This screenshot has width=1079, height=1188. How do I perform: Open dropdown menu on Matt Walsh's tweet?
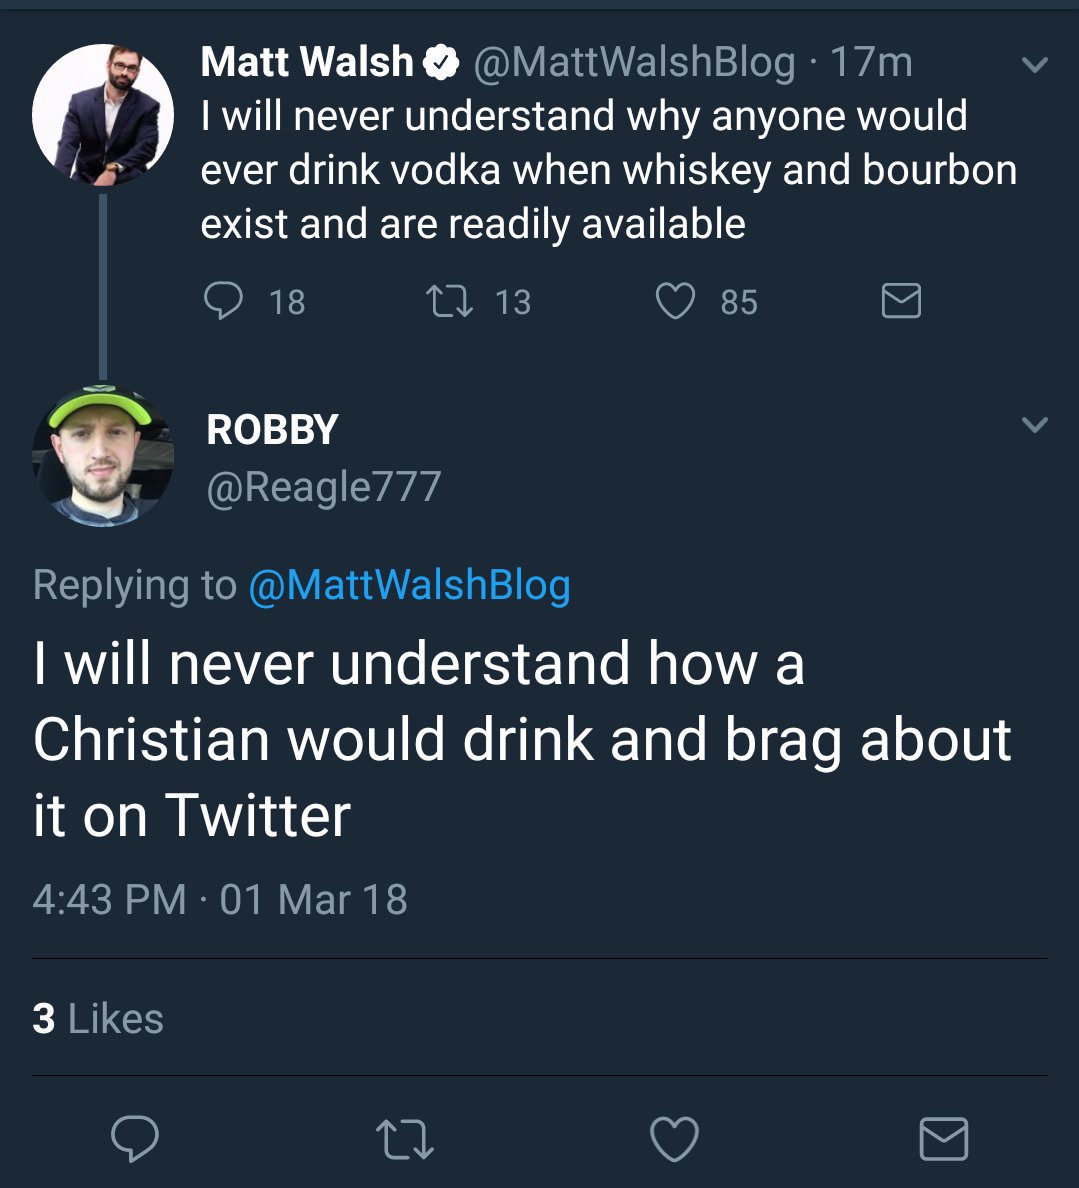(x=1035, y=66)
